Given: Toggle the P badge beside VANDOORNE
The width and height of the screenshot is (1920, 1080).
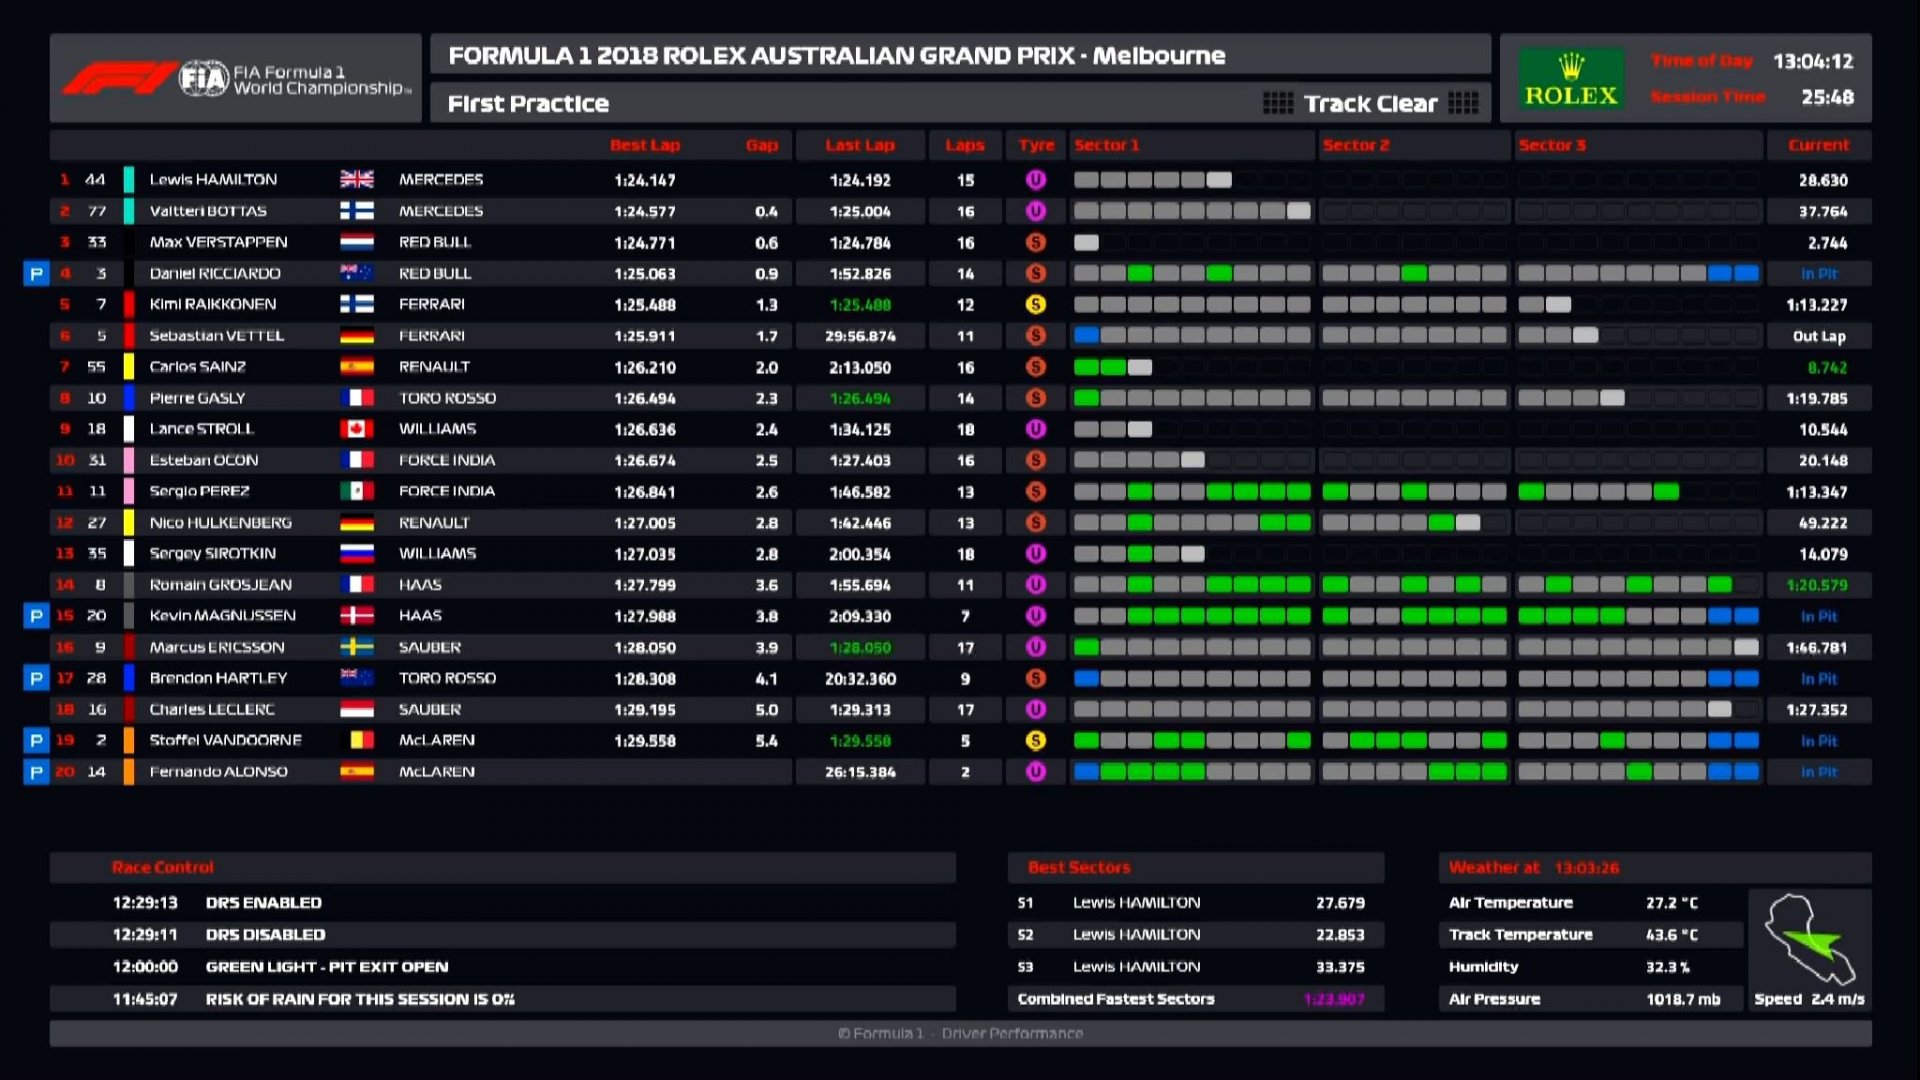Looking at the screenshot, I should pos(36,740).
